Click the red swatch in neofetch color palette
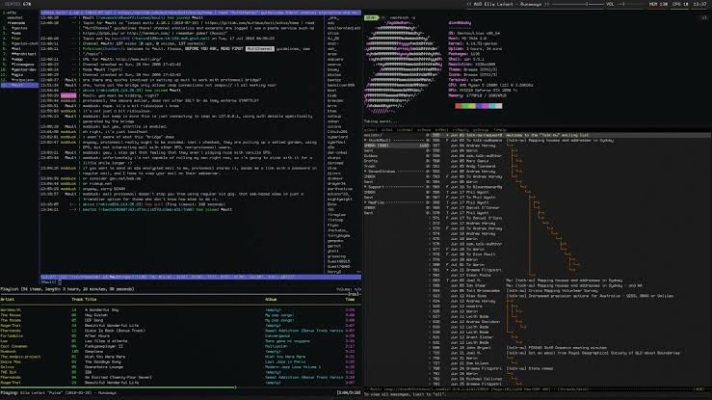712x400 pixels. point(459,106)
